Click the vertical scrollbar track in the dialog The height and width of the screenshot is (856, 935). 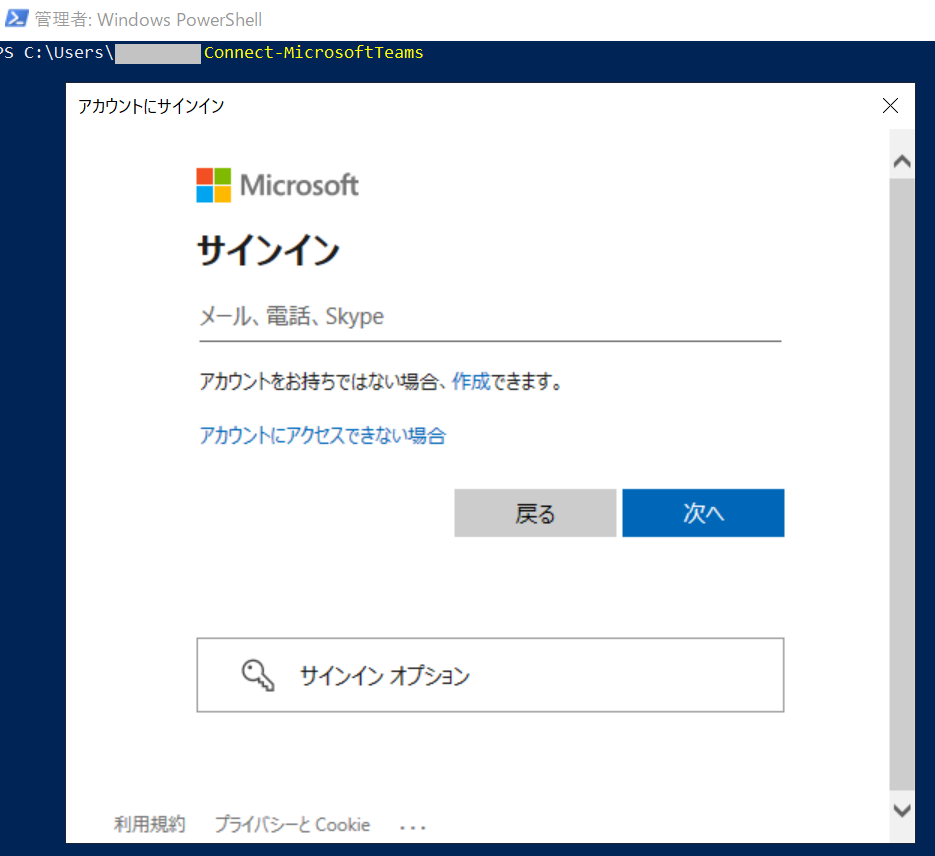pyautogui.click(x=902, y=483)
